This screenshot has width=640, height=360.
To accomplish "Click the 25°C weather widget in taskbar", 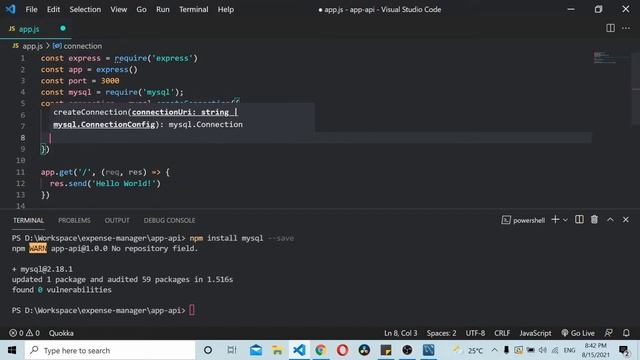I will pyautogui.click(x=468, y=350).
